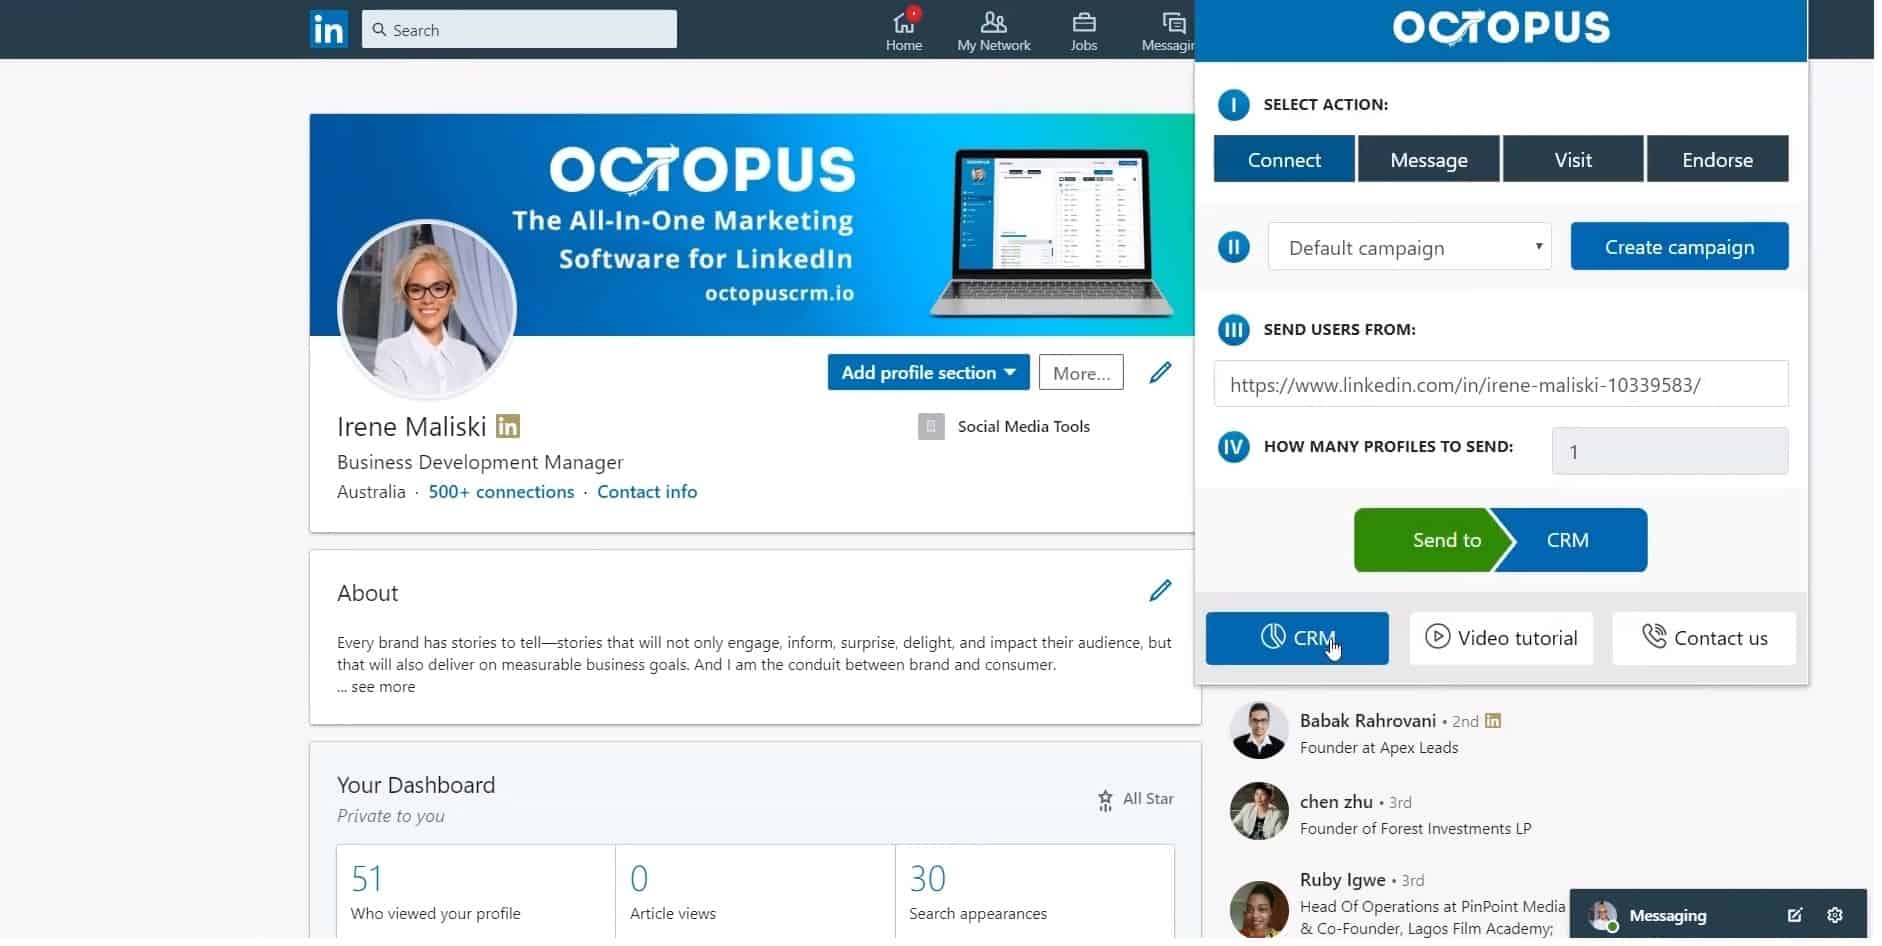Screen dimensions: 1882x946
Task: Click Founder of Forest Investments LP text
Action: pos(1416,829)
